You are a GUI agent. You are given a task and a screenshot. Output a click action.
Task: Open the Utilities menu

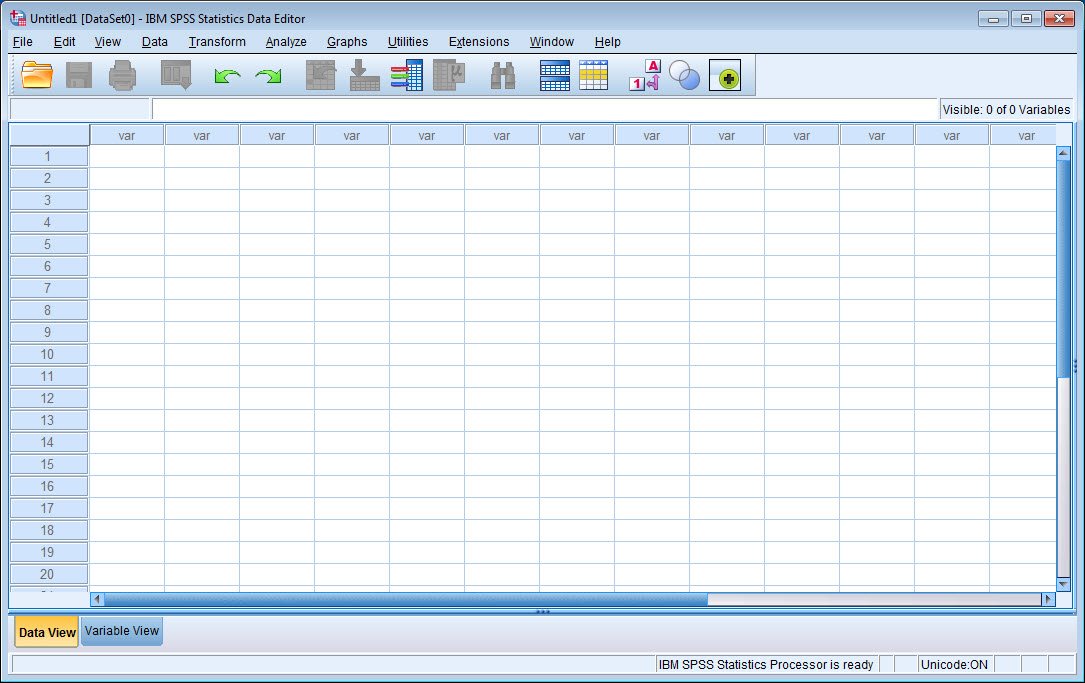408,42
